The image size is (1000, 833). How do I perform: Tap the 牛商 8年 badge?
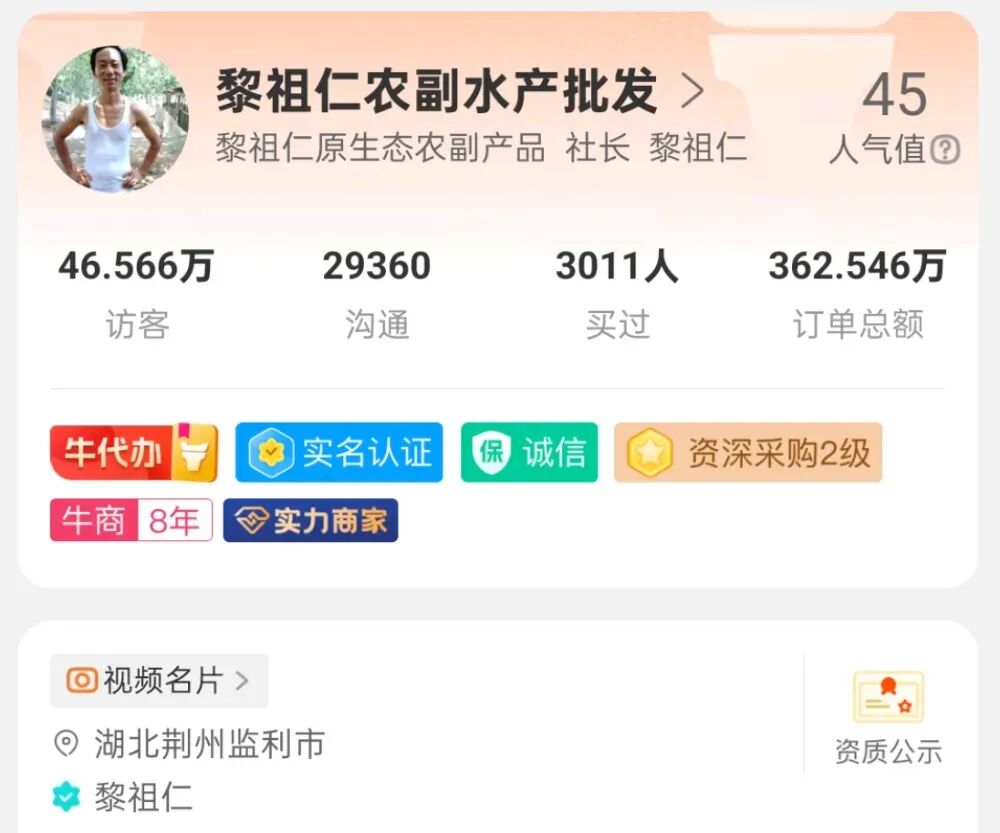(131, 520)
